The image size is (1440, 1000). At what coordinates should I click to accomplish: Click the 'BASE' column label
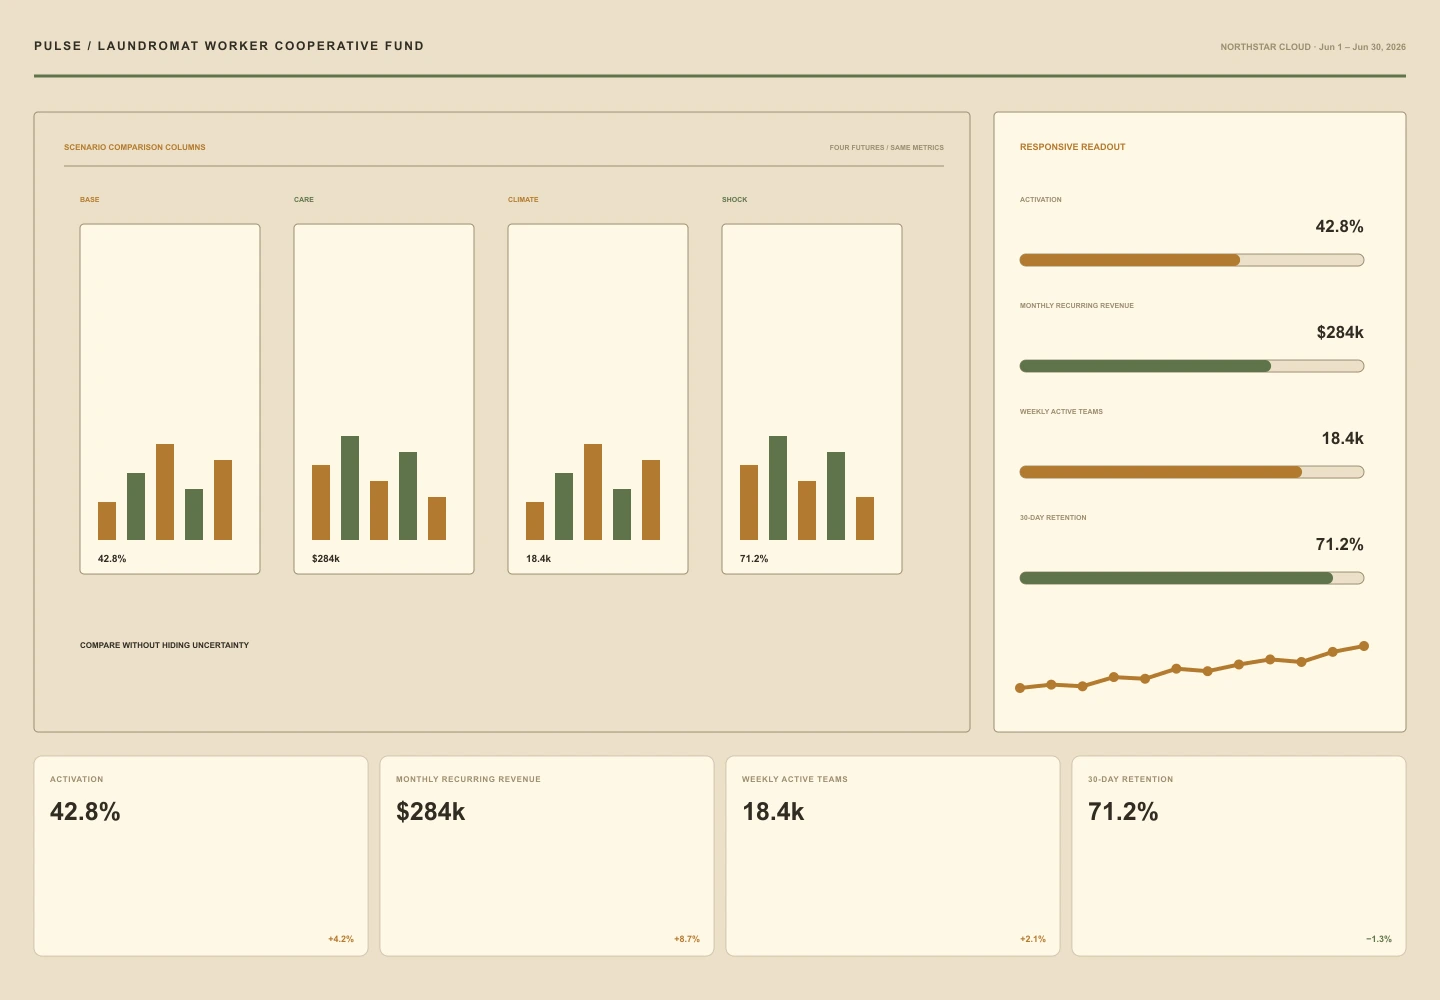point(90,200)
